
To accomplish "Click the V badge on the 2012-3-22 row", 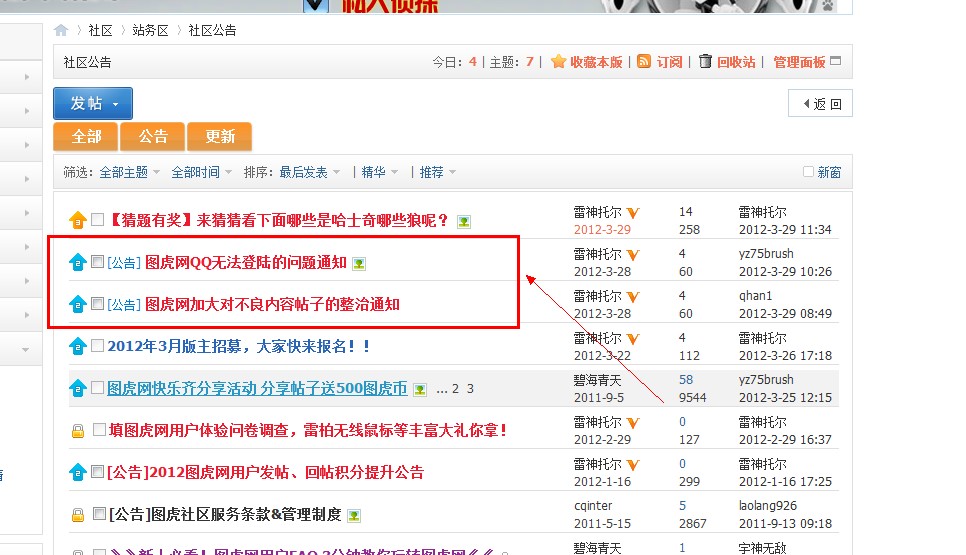I will click(633, 339).
